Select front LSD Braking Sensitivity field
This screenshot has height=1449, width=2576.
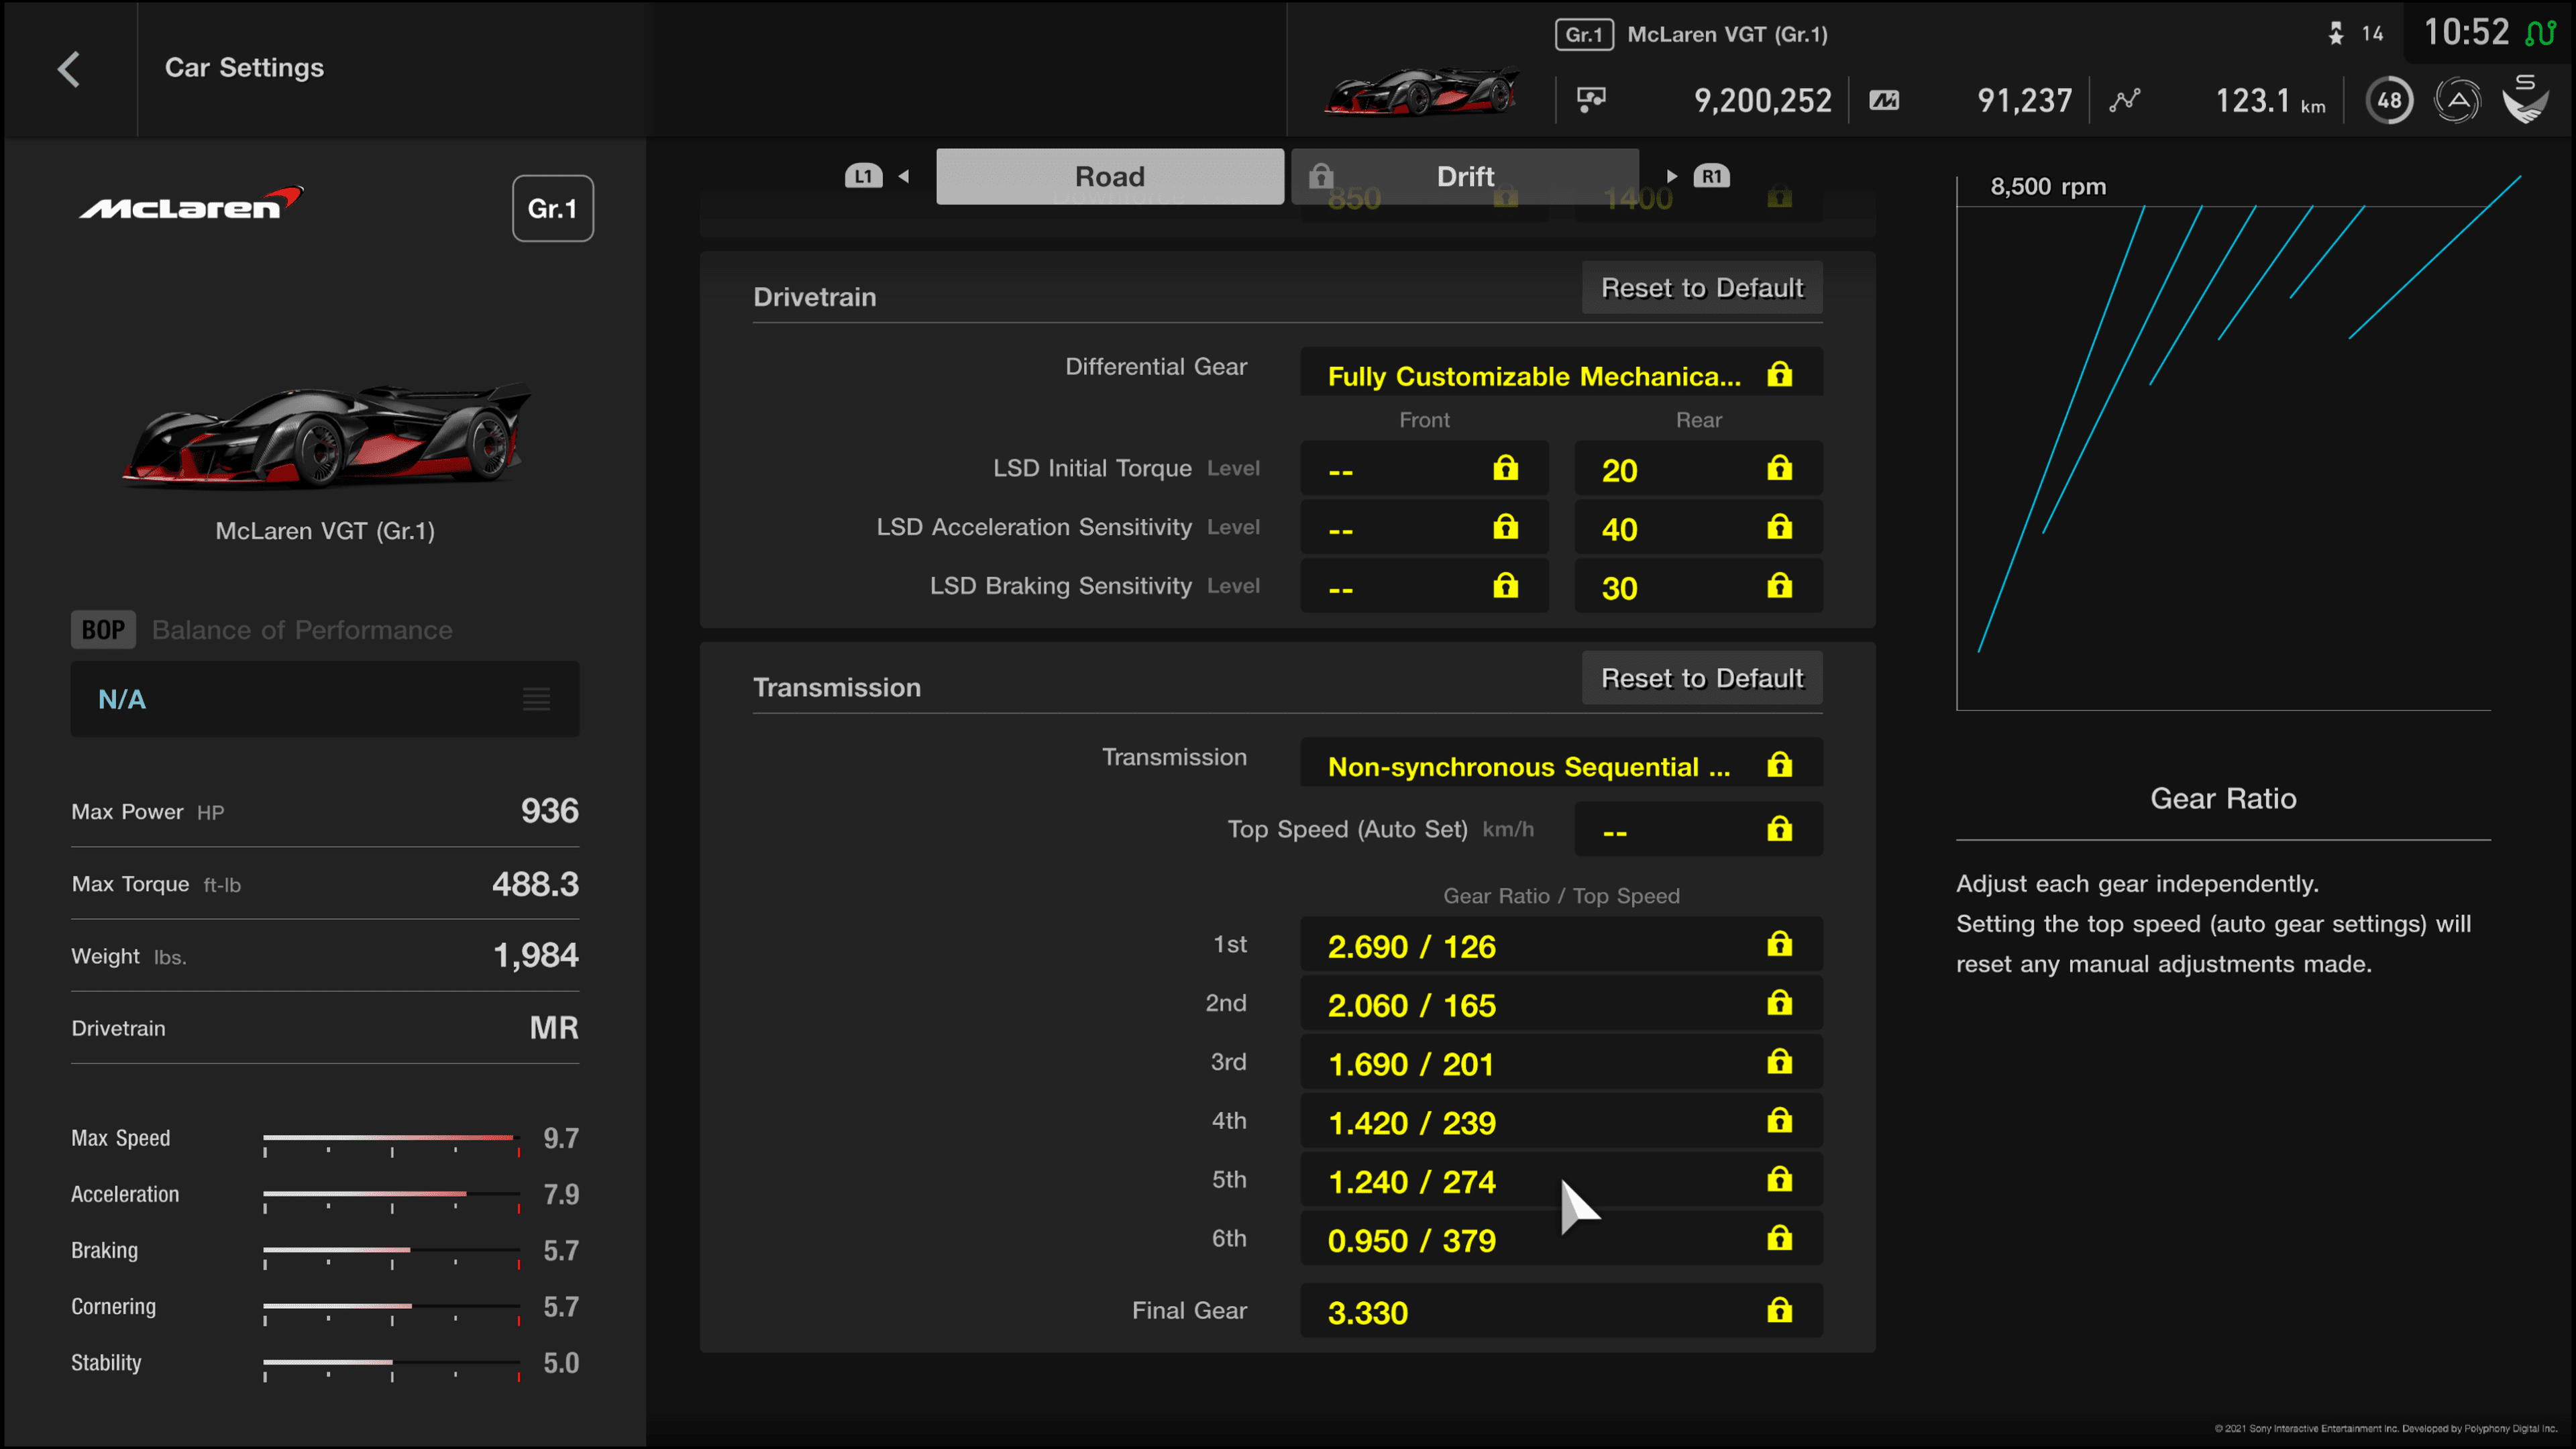coord(1424,586)
